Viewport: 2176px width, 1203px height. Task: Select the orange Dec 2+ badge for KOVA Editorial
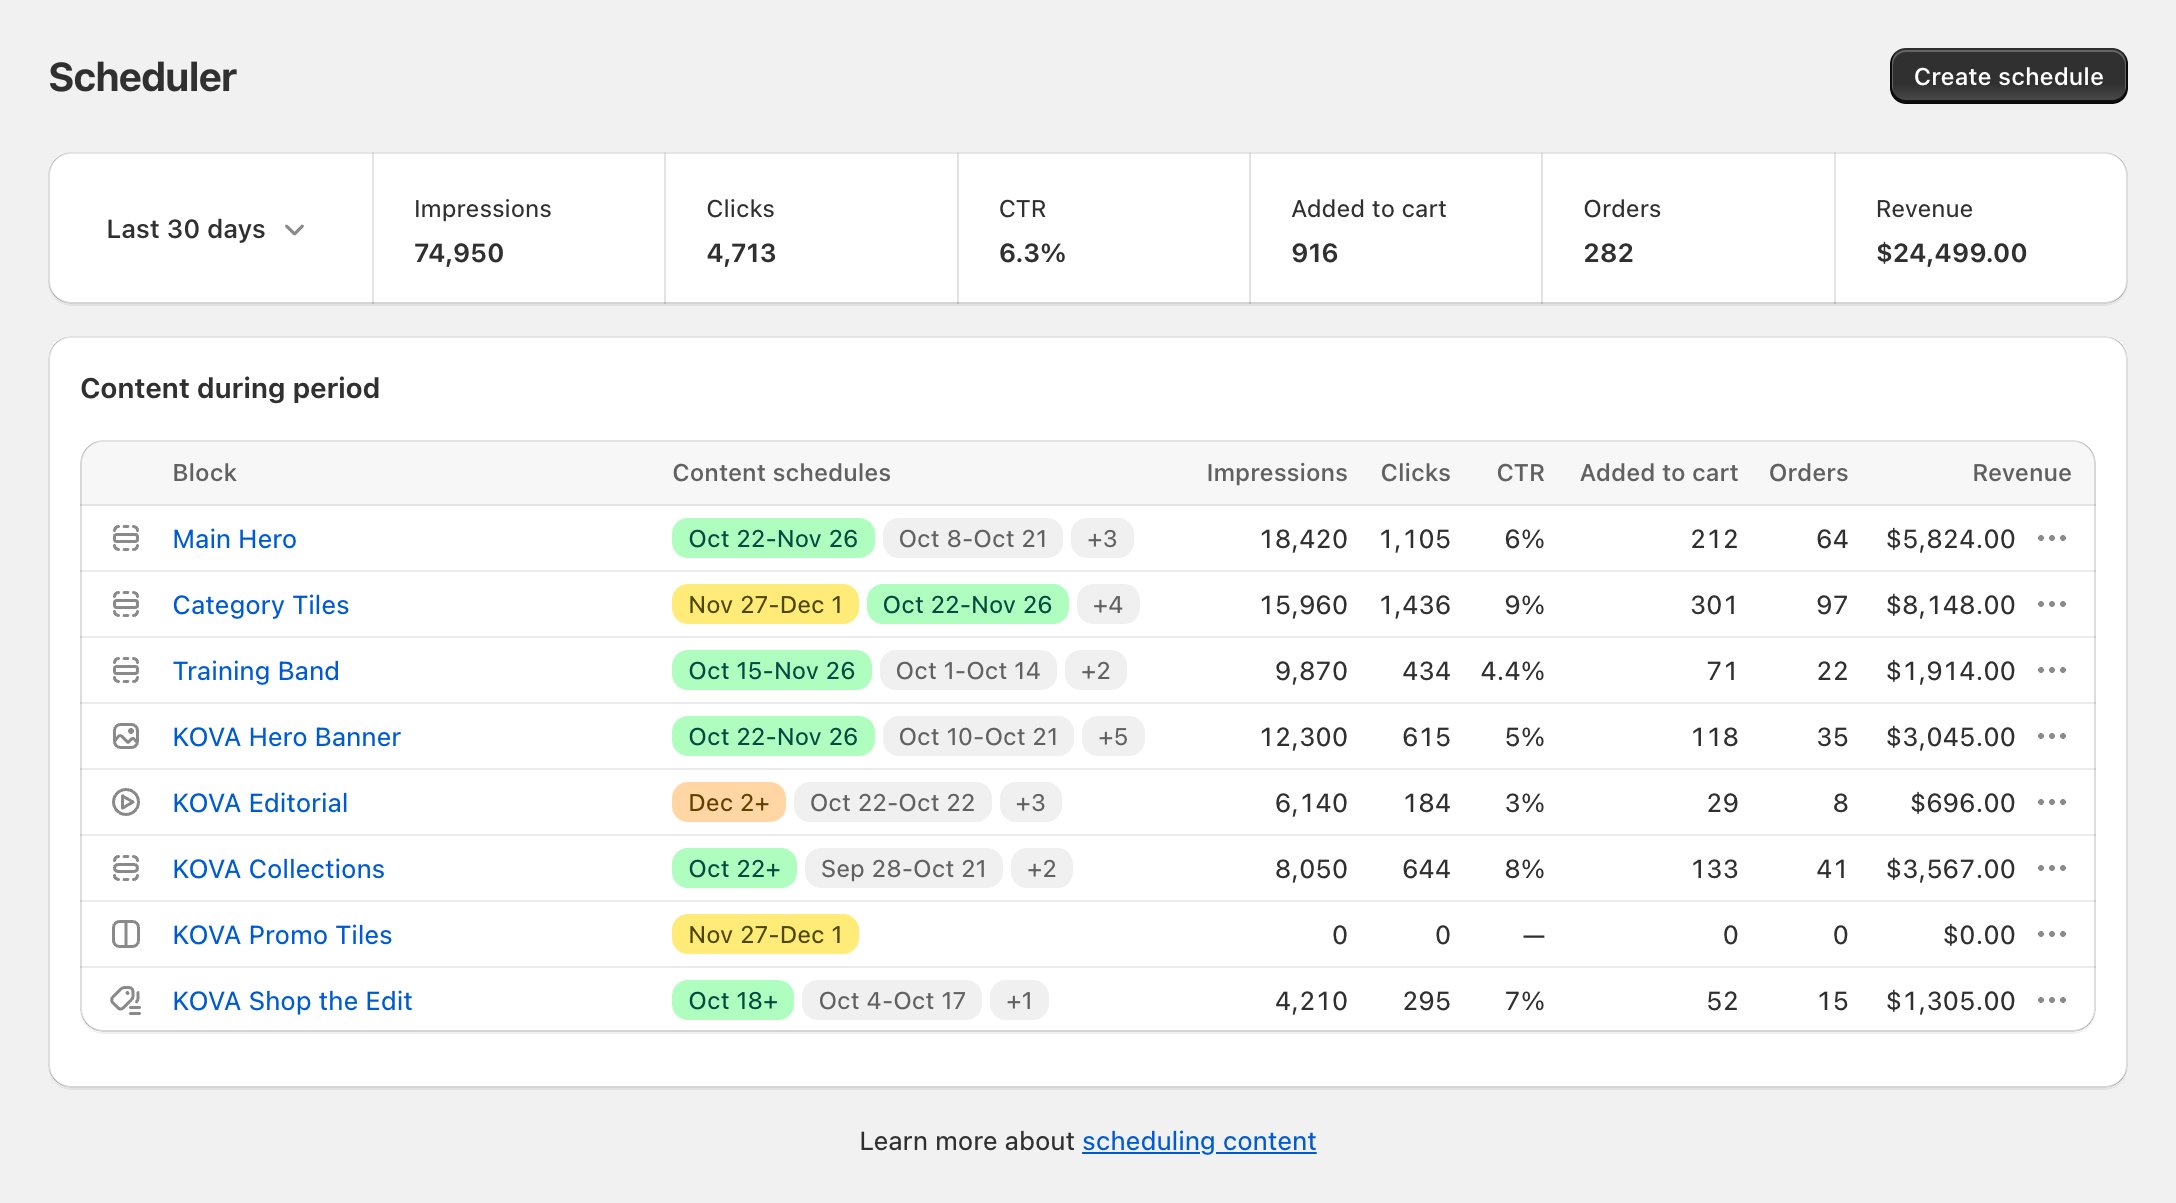(x=729, y=803)
